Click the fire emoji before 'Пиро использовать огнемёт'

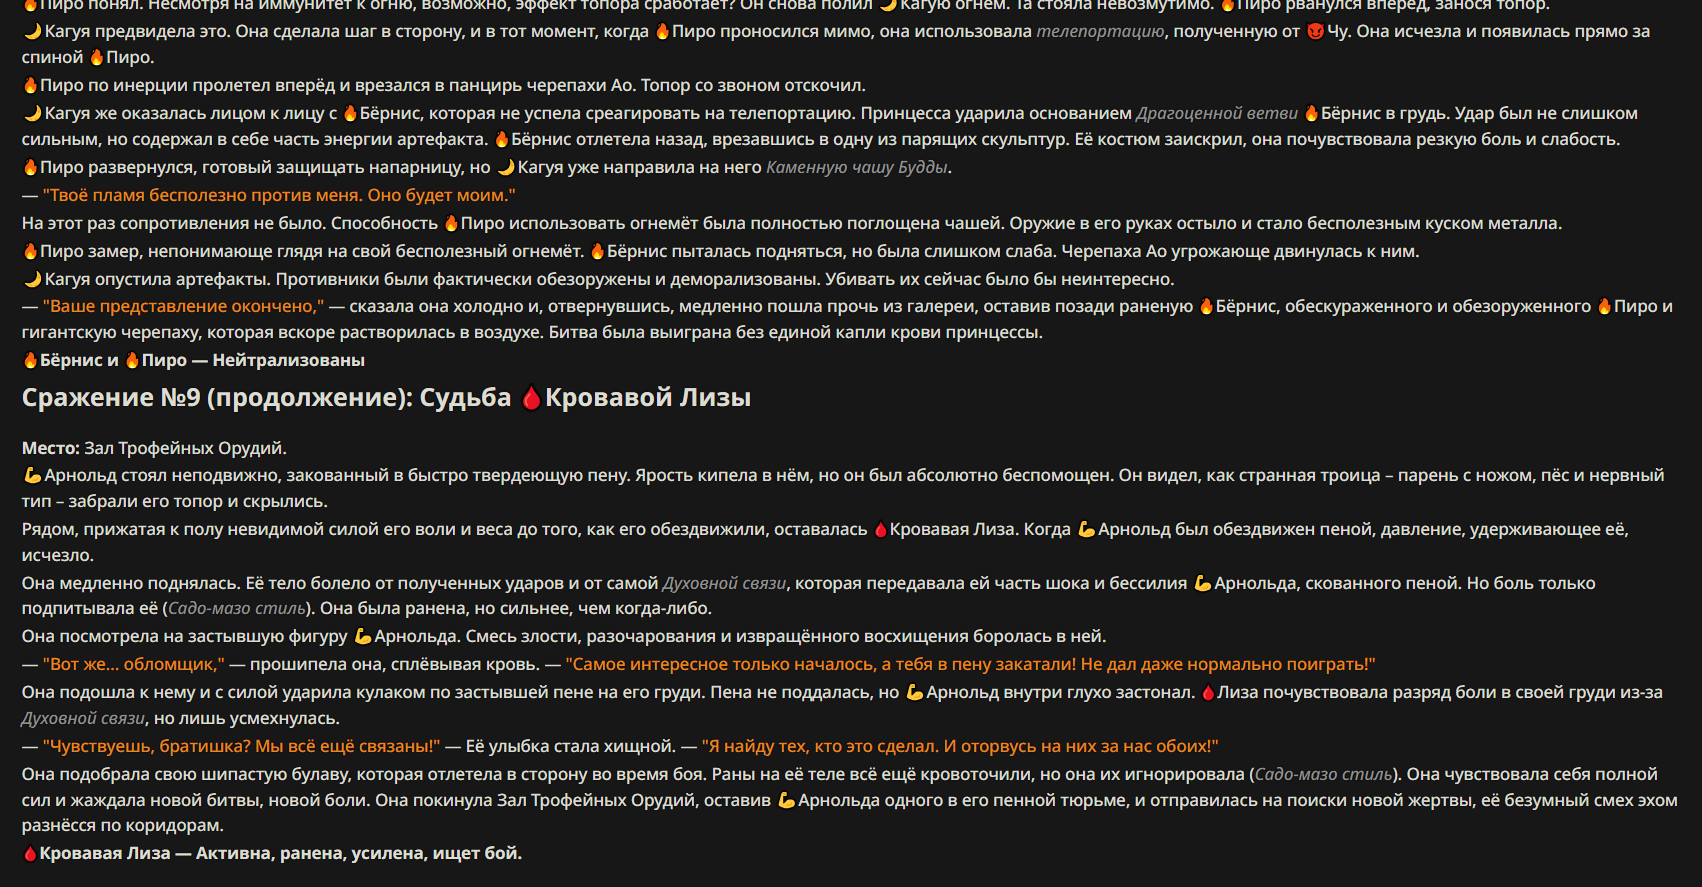click(x=451, y=223)
